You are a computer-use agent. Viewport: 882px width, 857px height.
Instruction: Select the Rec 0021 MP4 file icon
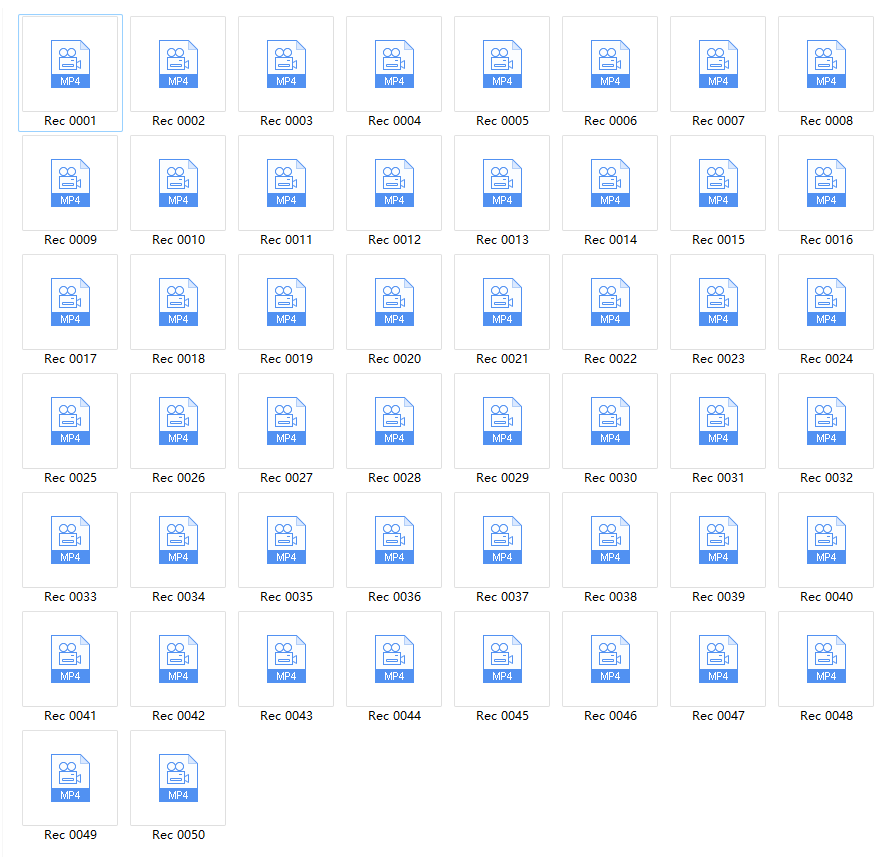coord(502,302)
